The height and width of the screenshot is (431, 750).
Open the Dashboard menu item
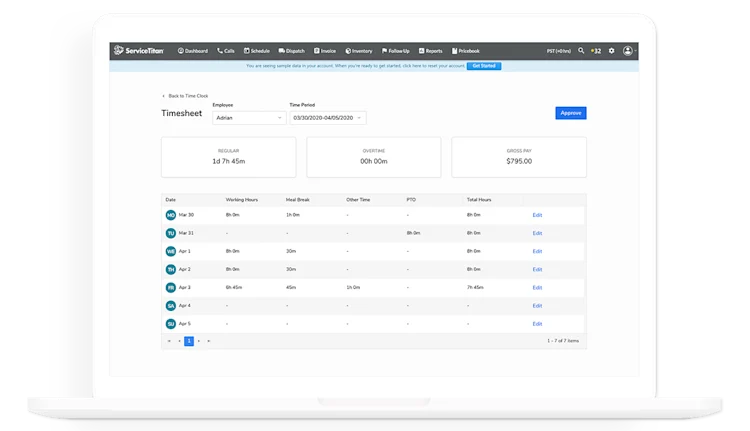[x=193, y=51]
